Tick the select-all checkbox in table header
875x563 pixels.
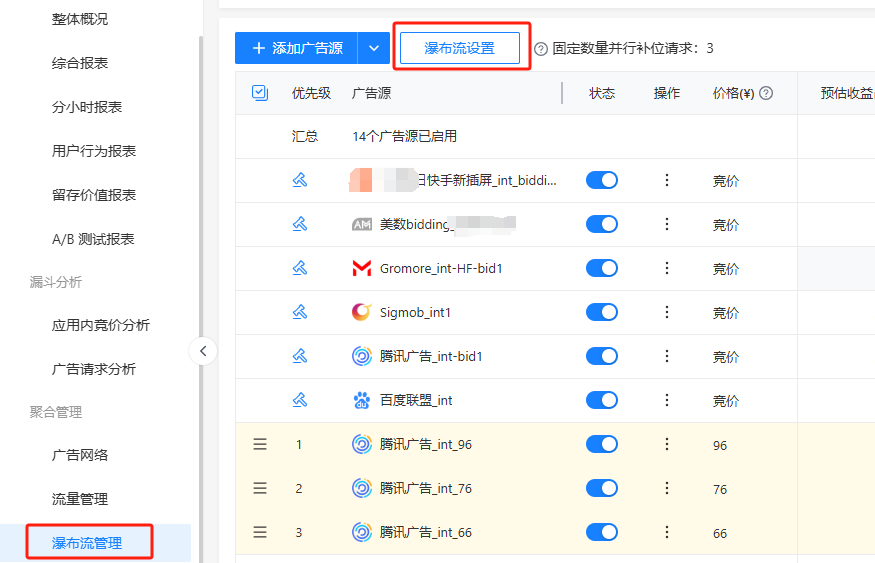click(x=260, y=93)
